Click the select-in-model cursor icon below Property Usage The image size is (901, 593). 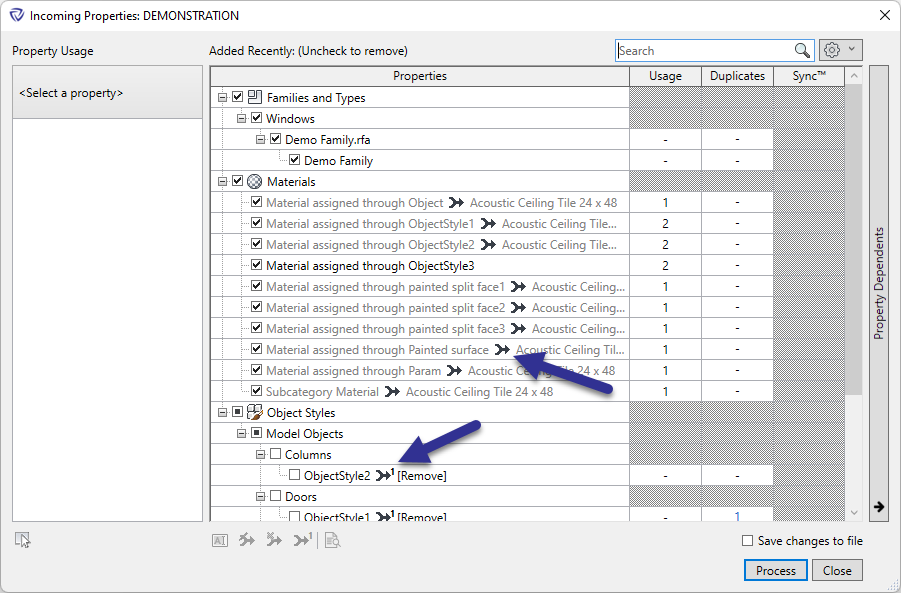point(22,540)
